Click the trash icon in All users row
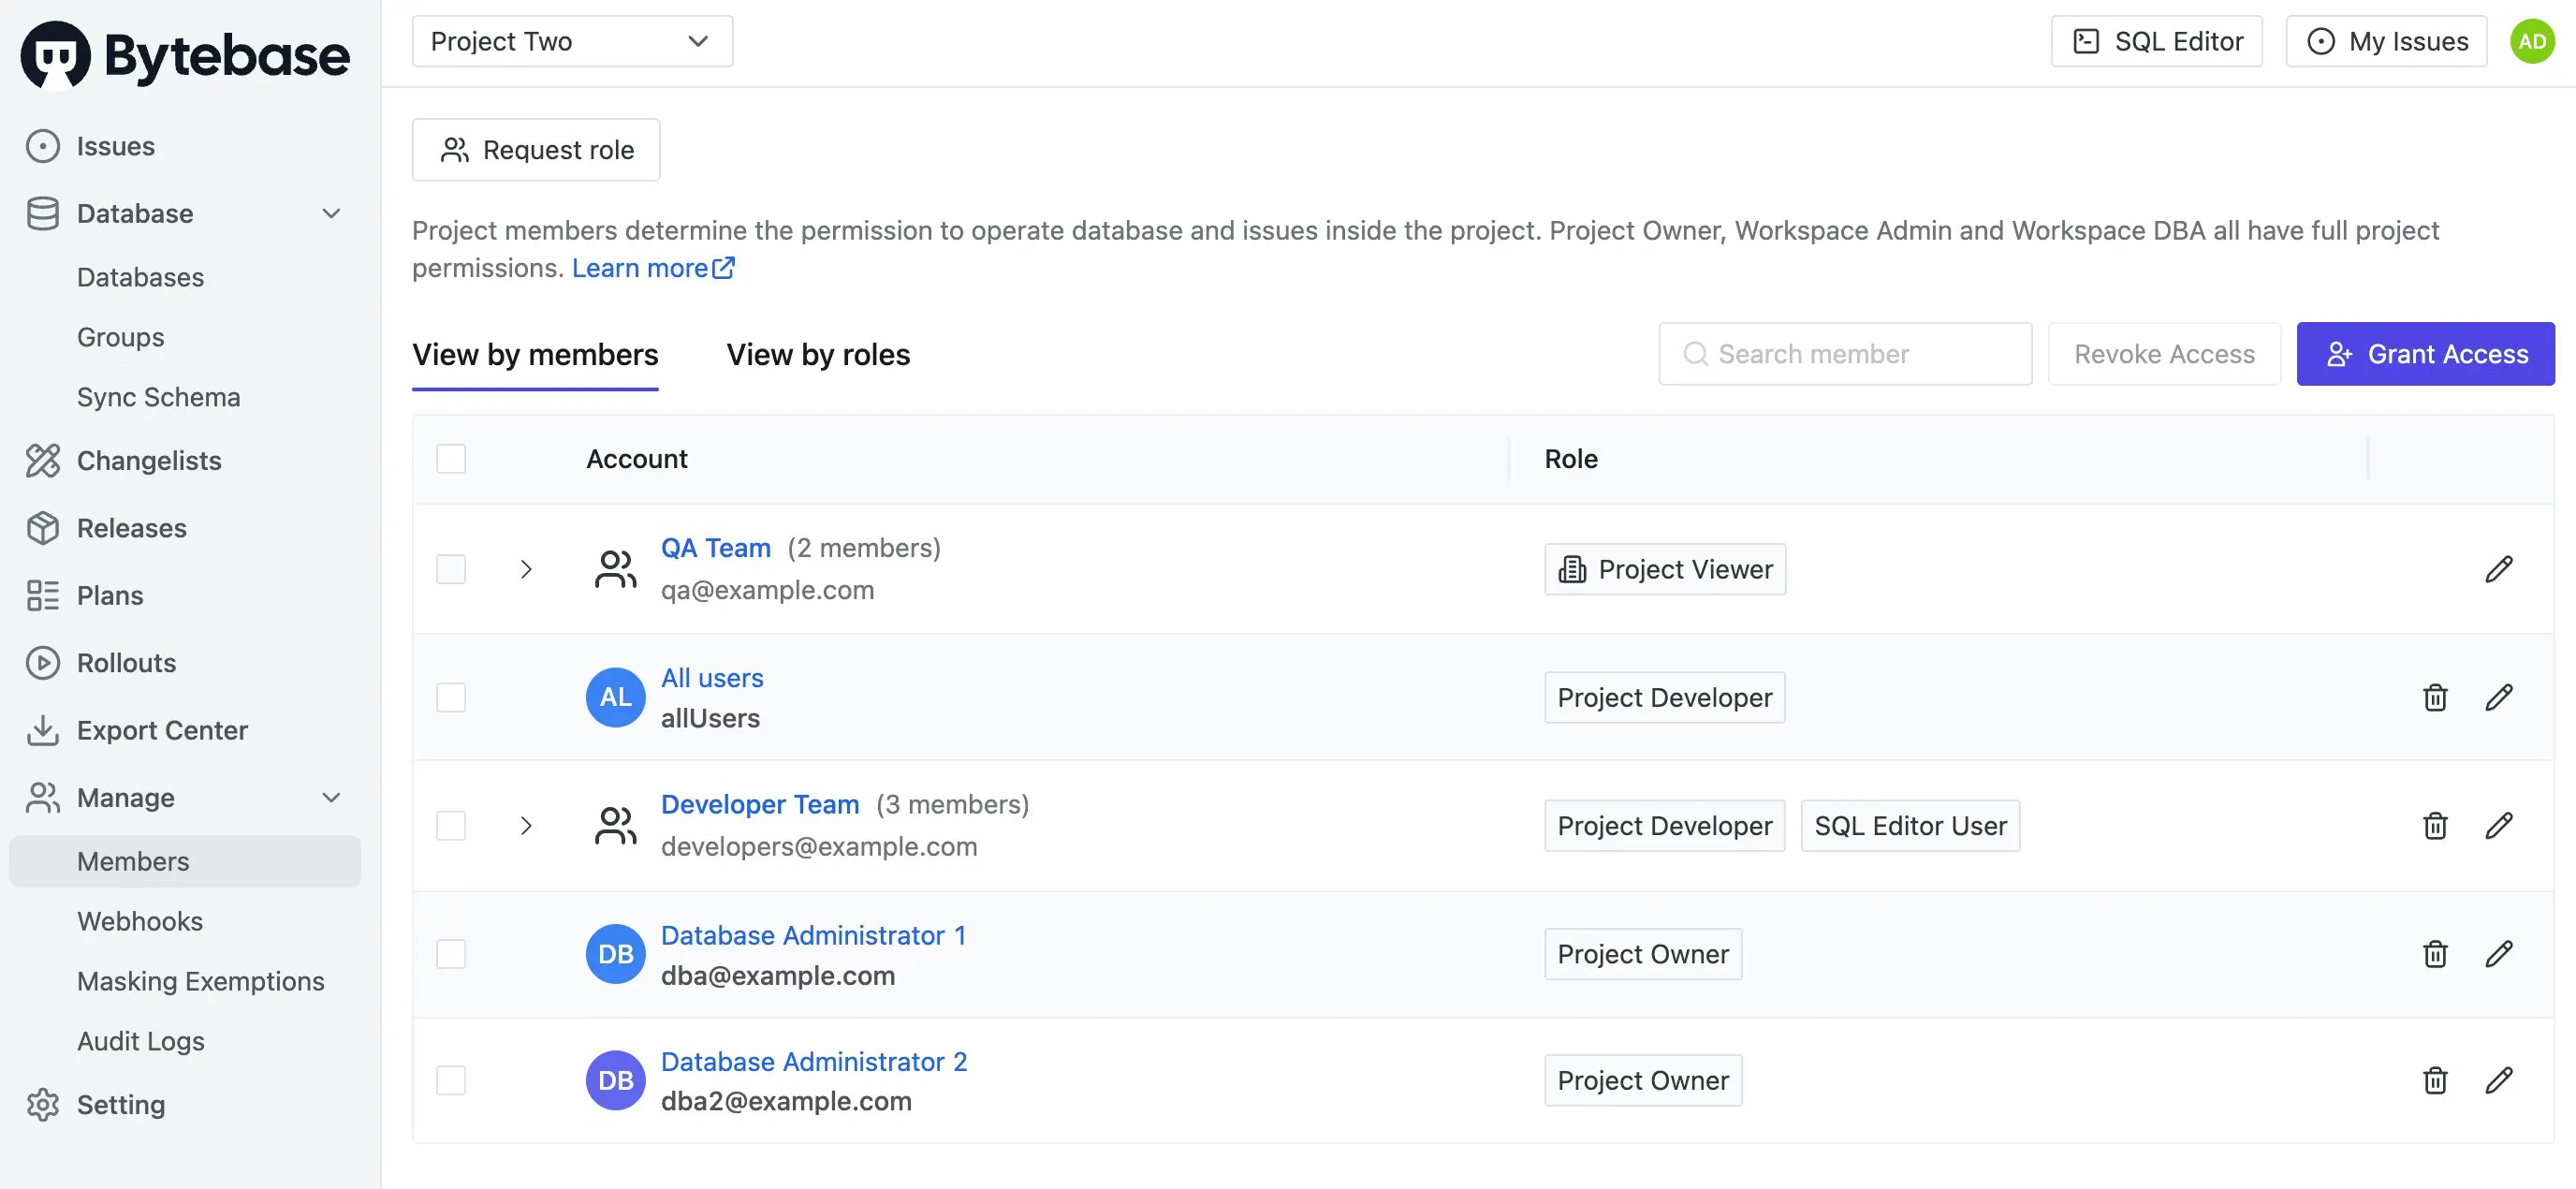The height and width of the screenshot is (1189, 2576). click(x=2435, y=697)
